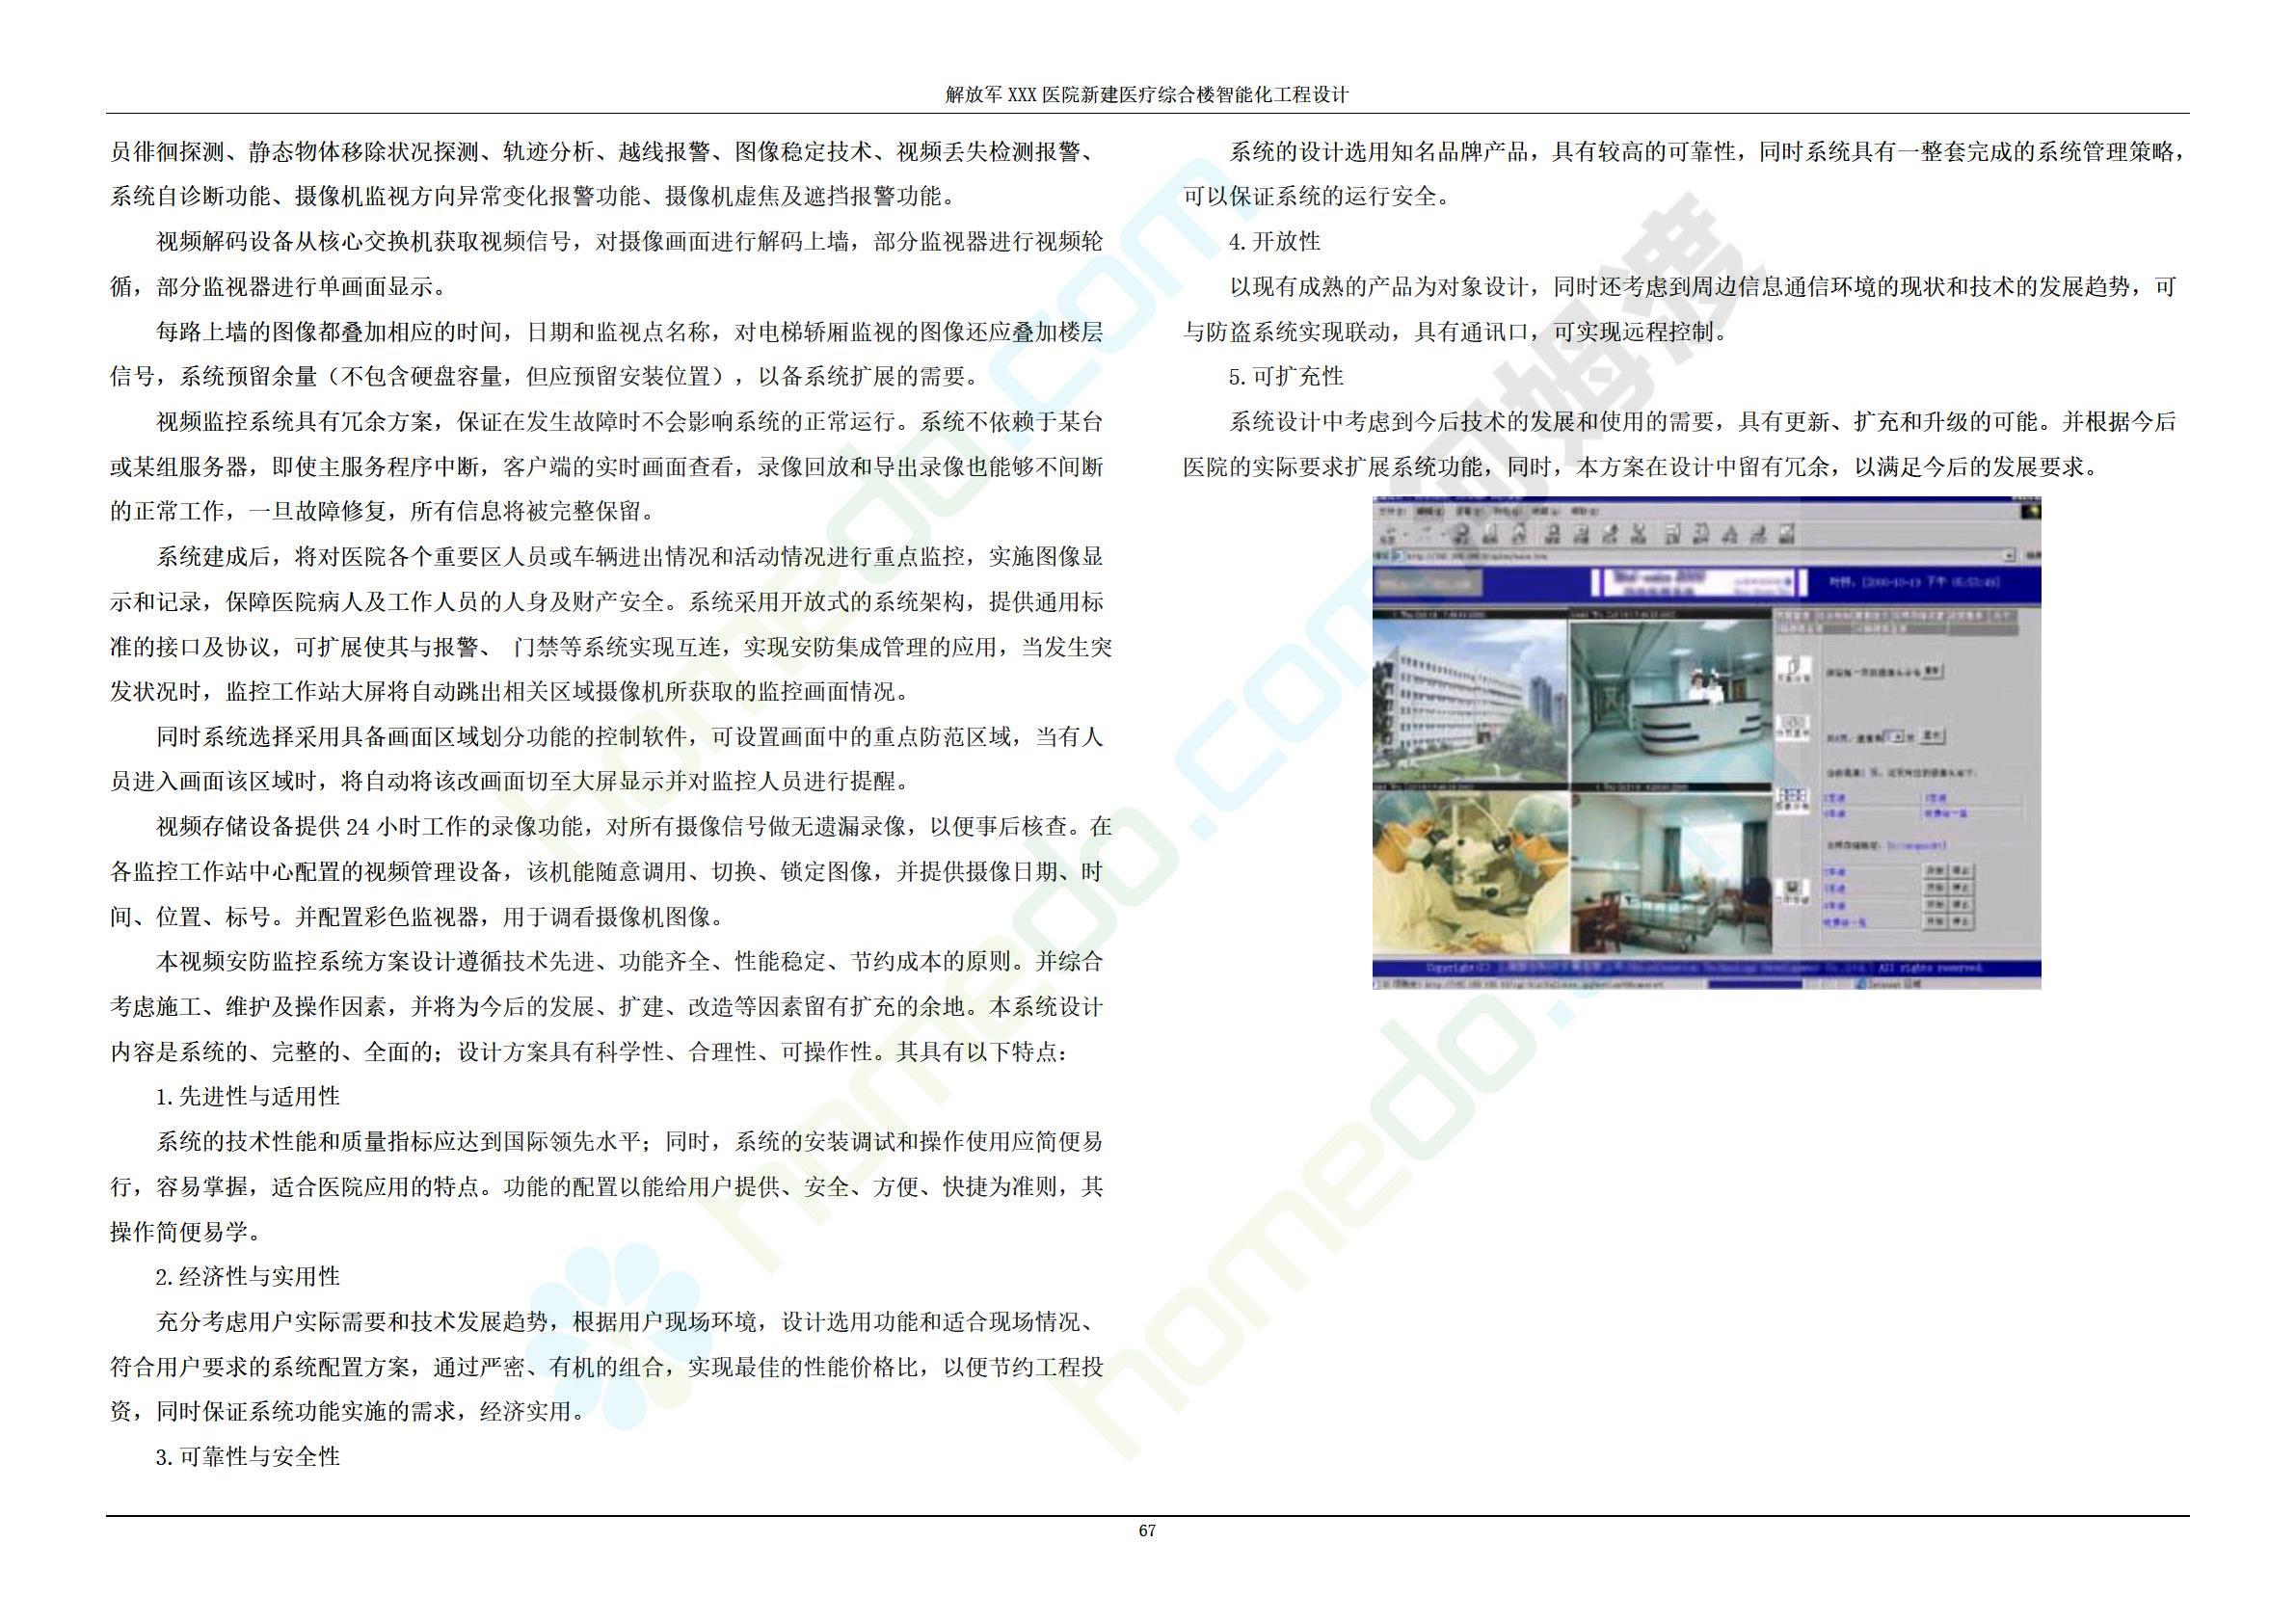Expand the address bar dropdown arrow
Screen dimensions: 2296x1623
(x=2009, y=557)
